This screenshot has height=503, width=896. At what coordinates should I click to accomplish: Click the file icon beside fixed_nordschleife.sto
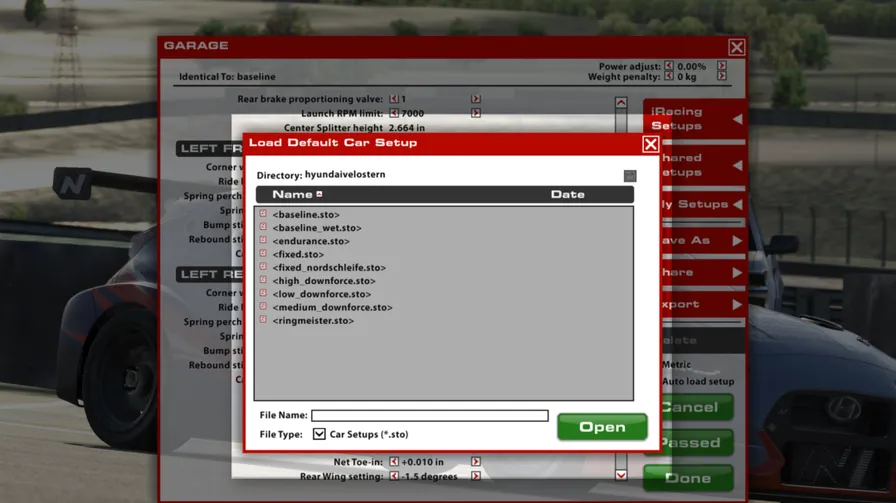263,267
